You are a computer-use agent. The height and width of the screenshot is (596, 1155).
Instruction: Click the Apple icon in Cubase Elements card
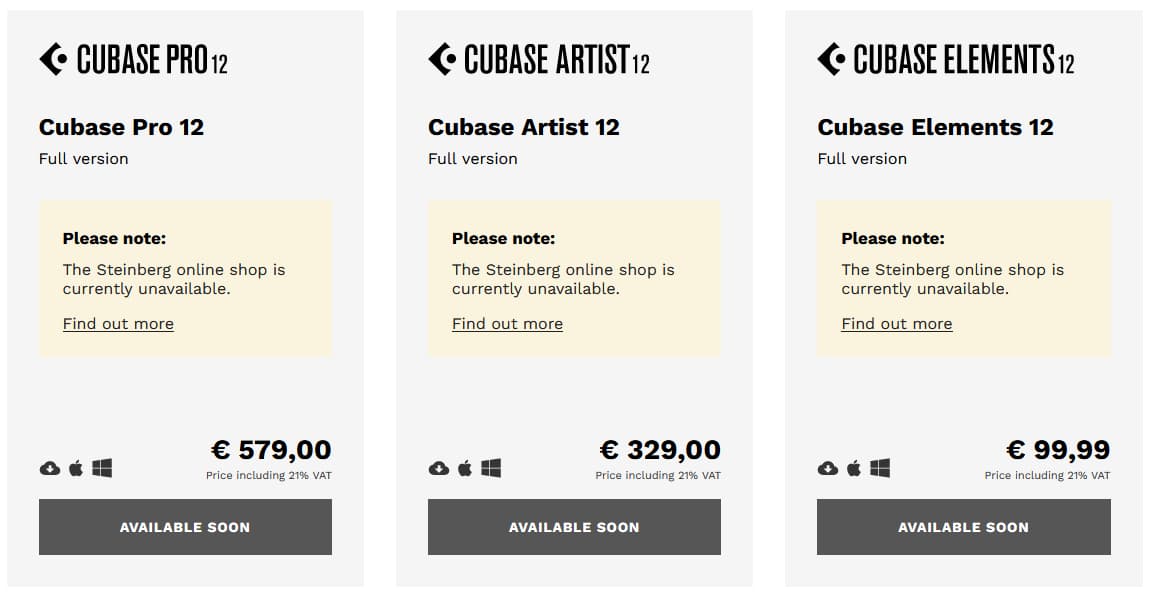[854, 468]
